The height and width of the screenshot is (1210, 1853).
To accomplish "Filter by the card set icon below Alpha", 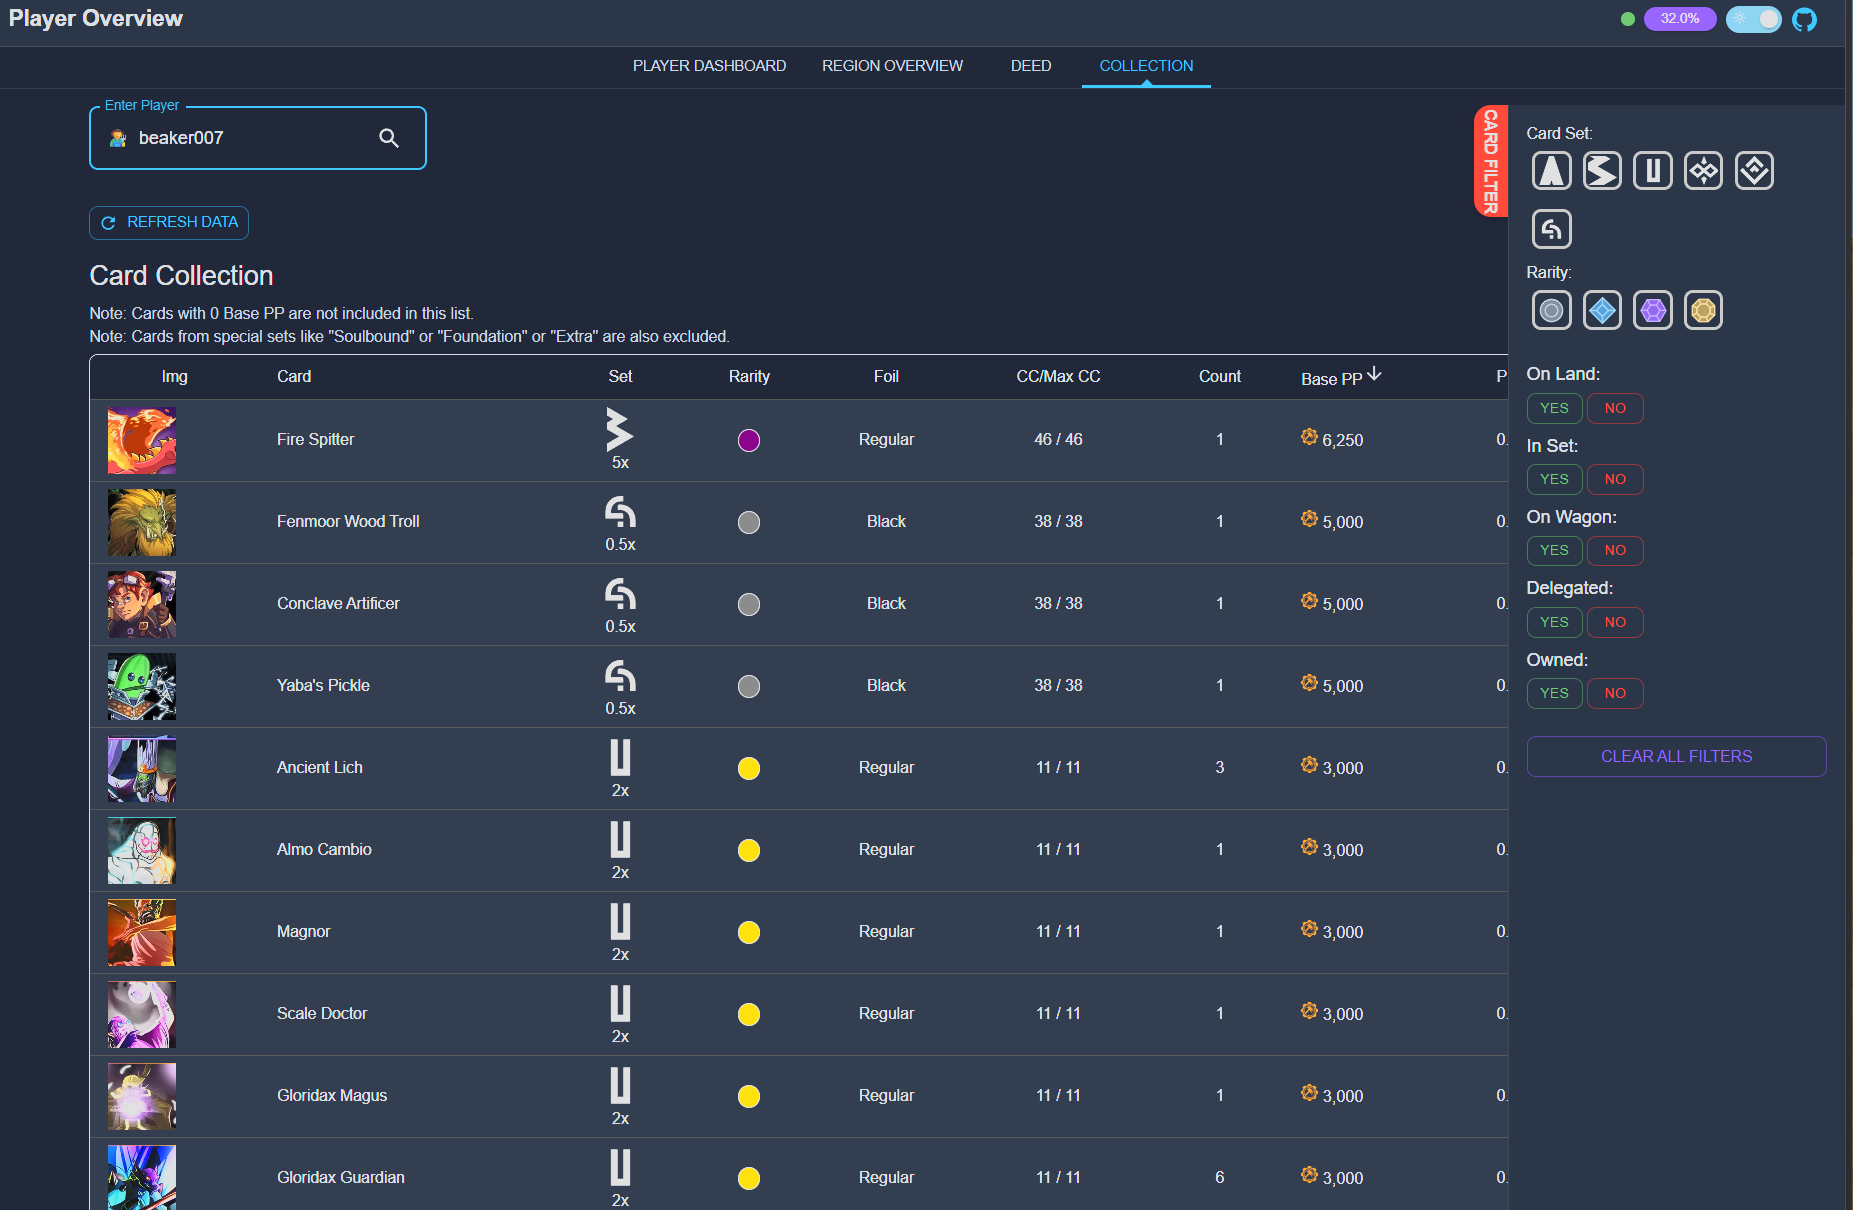I will click(x=1551, y=229).
